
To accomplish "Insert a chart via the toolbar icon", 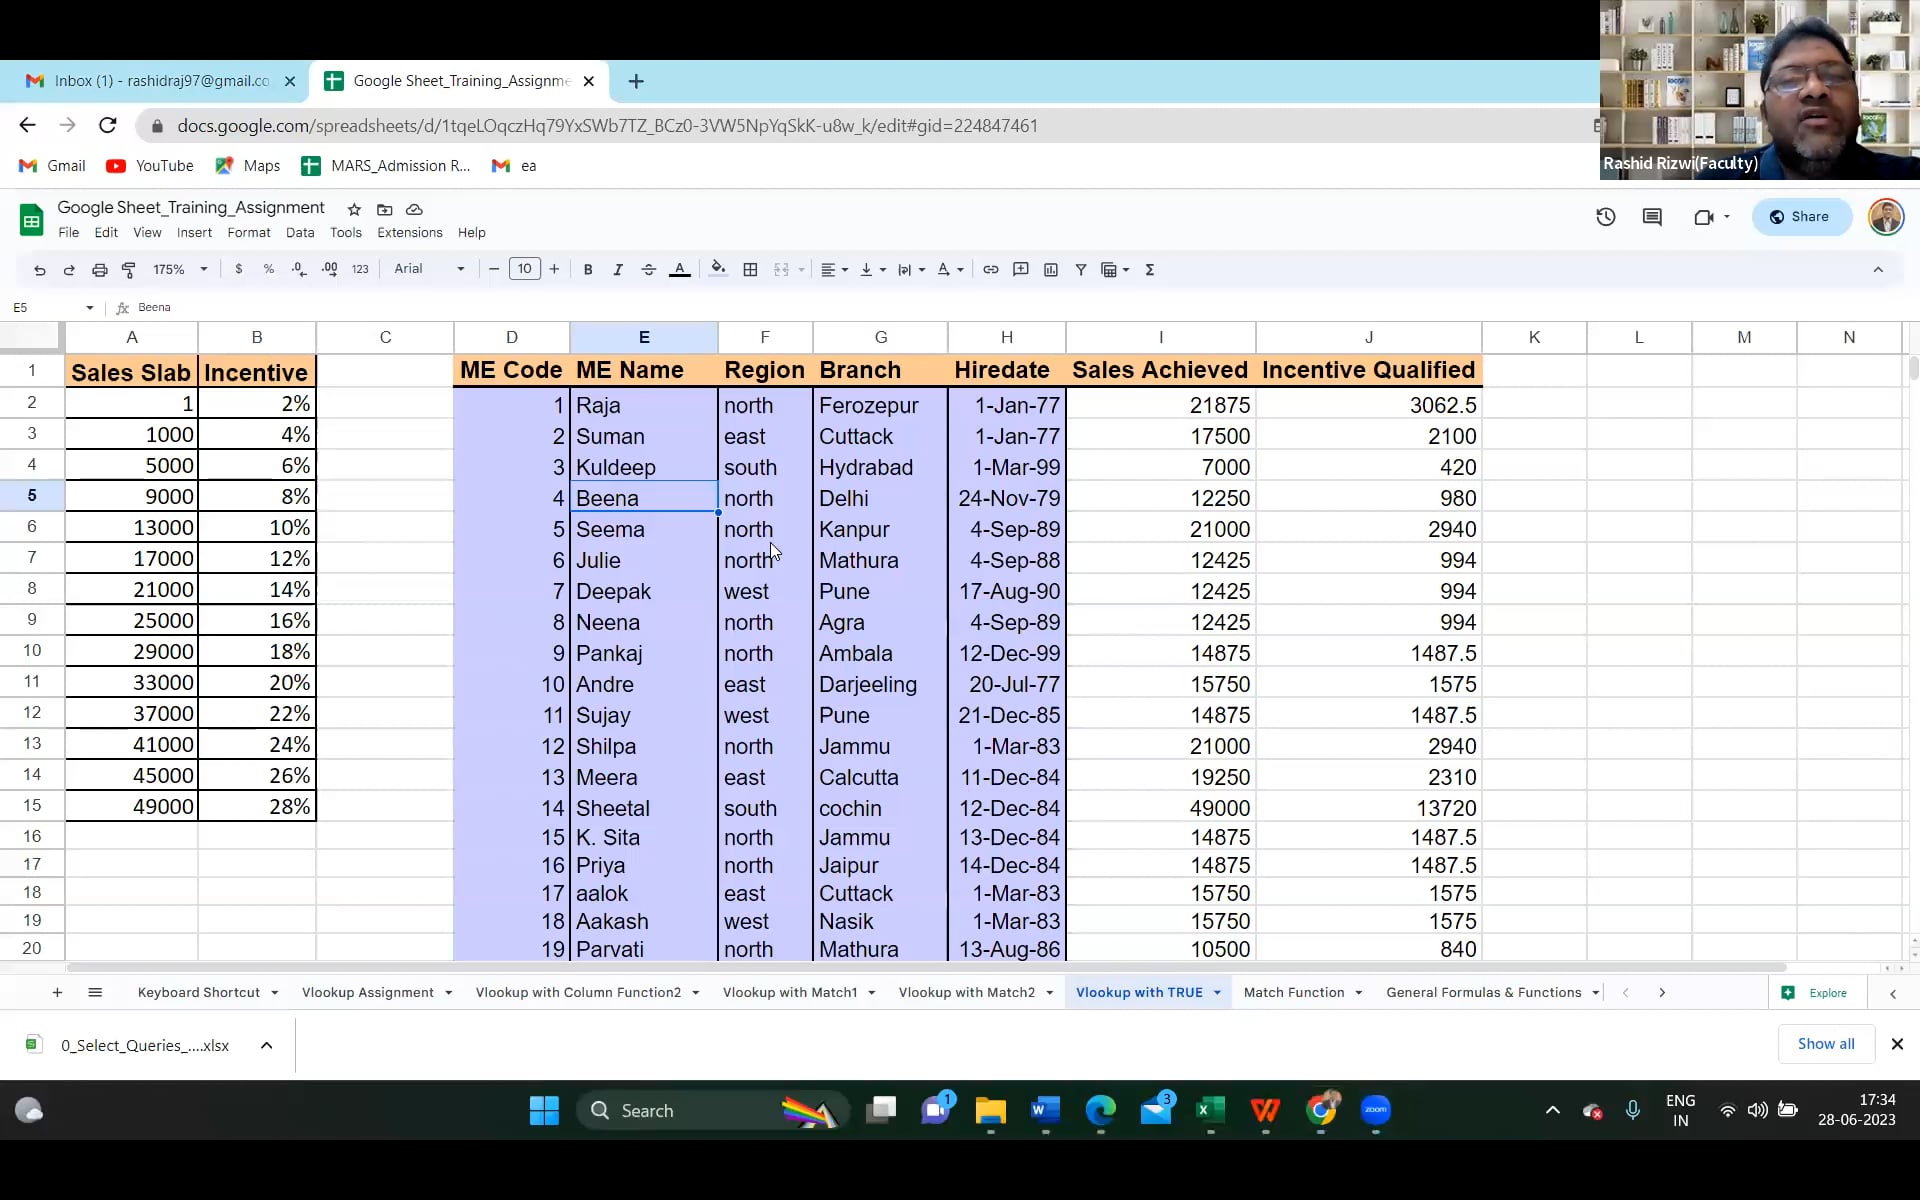I will (x=1051, y=269).
